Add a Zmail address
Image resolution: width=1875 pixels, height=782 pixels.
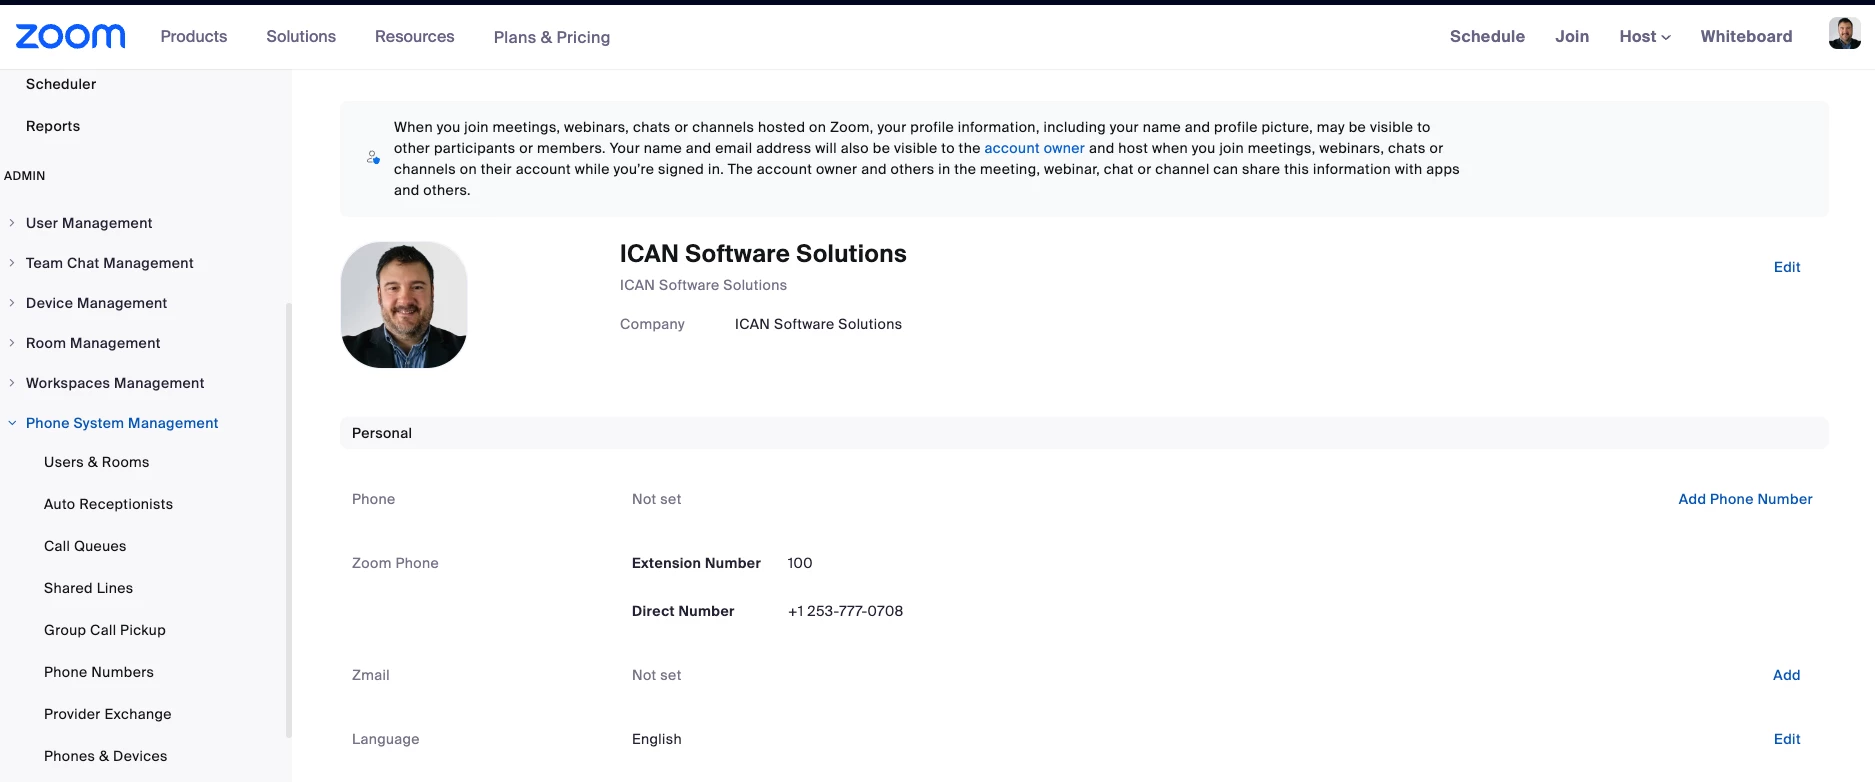pos(1786,675)
